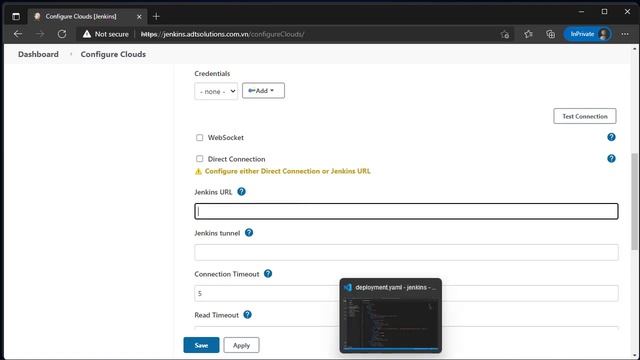Viewport: 640px width, 360px height.
Task: Open the Credentials none dropdown
Action: (216, 91)
